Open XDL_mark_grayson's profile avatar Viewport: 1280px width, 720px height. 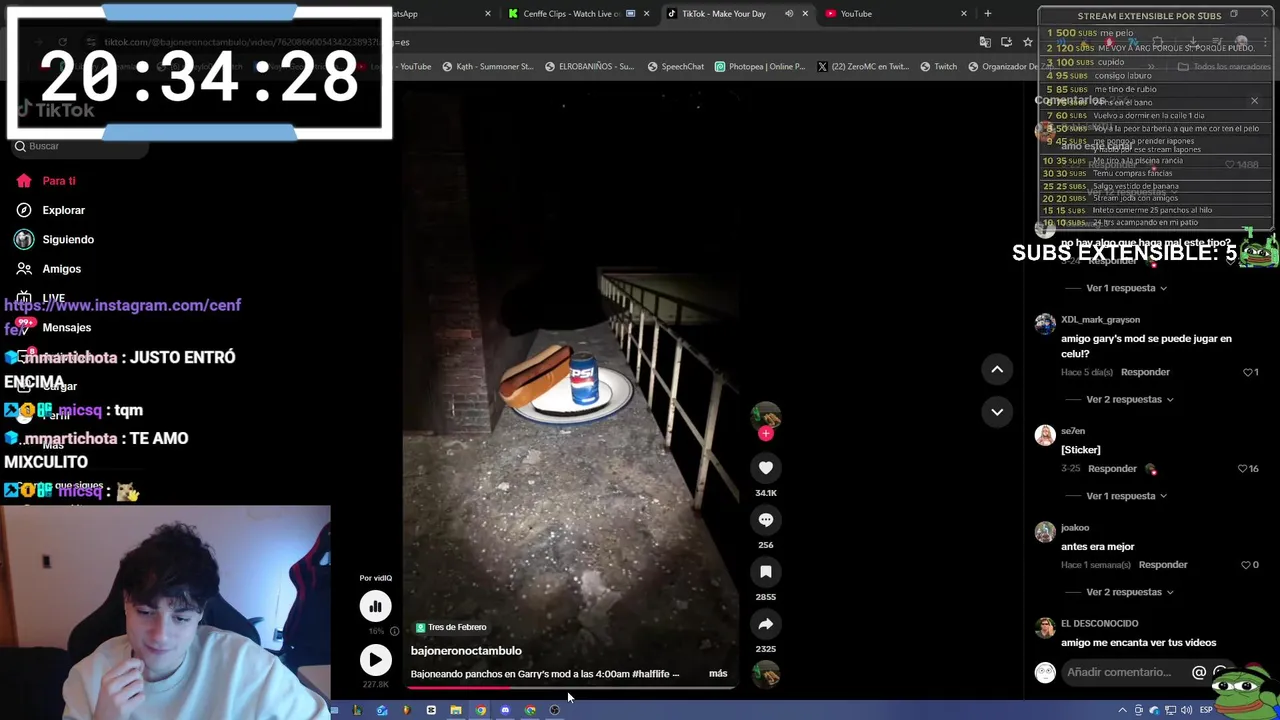tap(1045, 324)
